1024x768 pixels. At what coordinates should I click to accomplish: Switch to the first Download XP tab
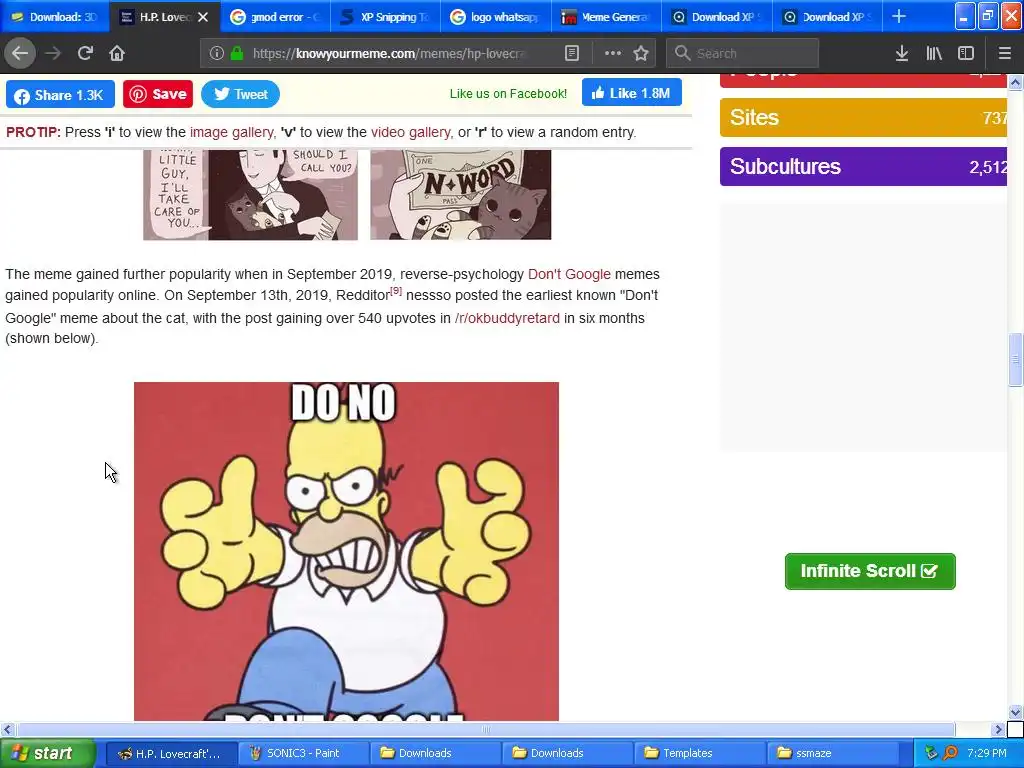coord(716,17)
